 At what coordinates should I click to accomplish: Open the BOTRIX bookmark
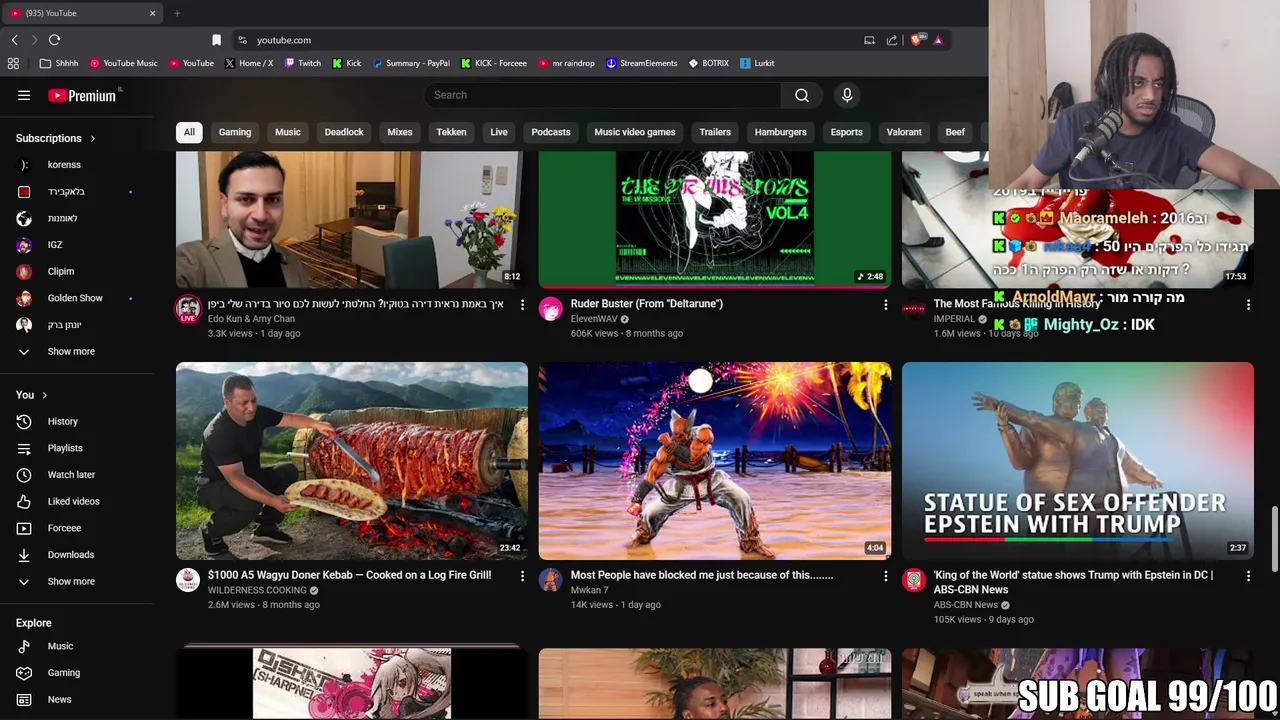coord(708,63)
